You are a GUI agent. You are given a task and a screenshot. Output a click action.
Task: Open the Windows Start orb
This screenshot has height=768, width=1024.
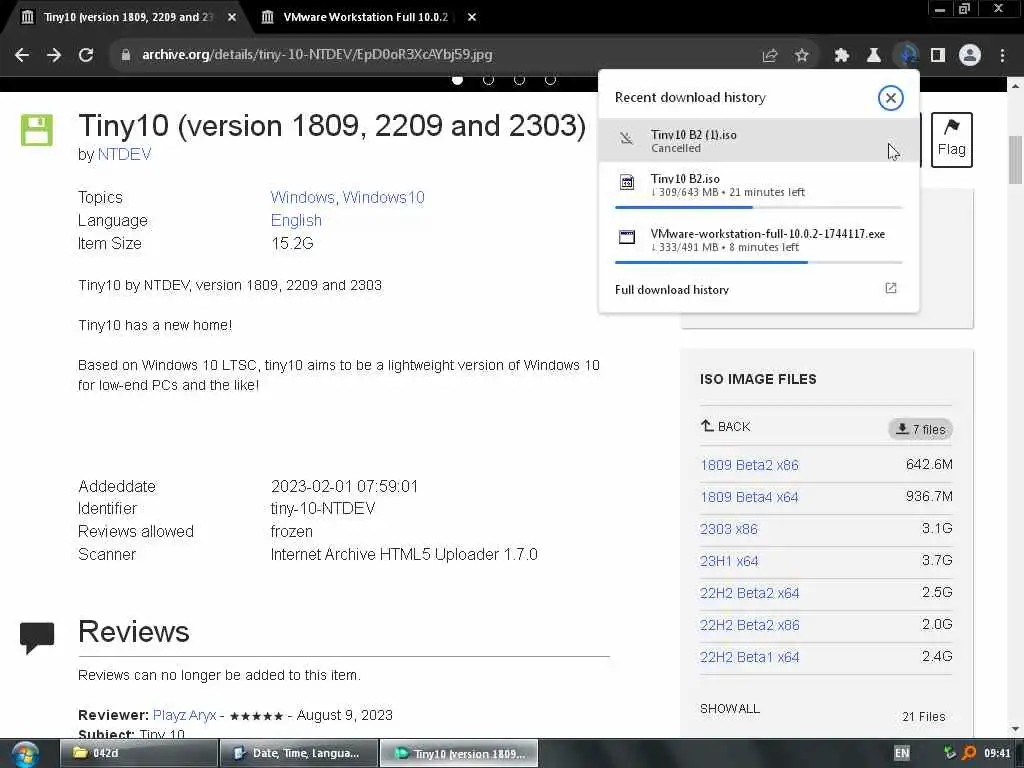tap(25, 754)
